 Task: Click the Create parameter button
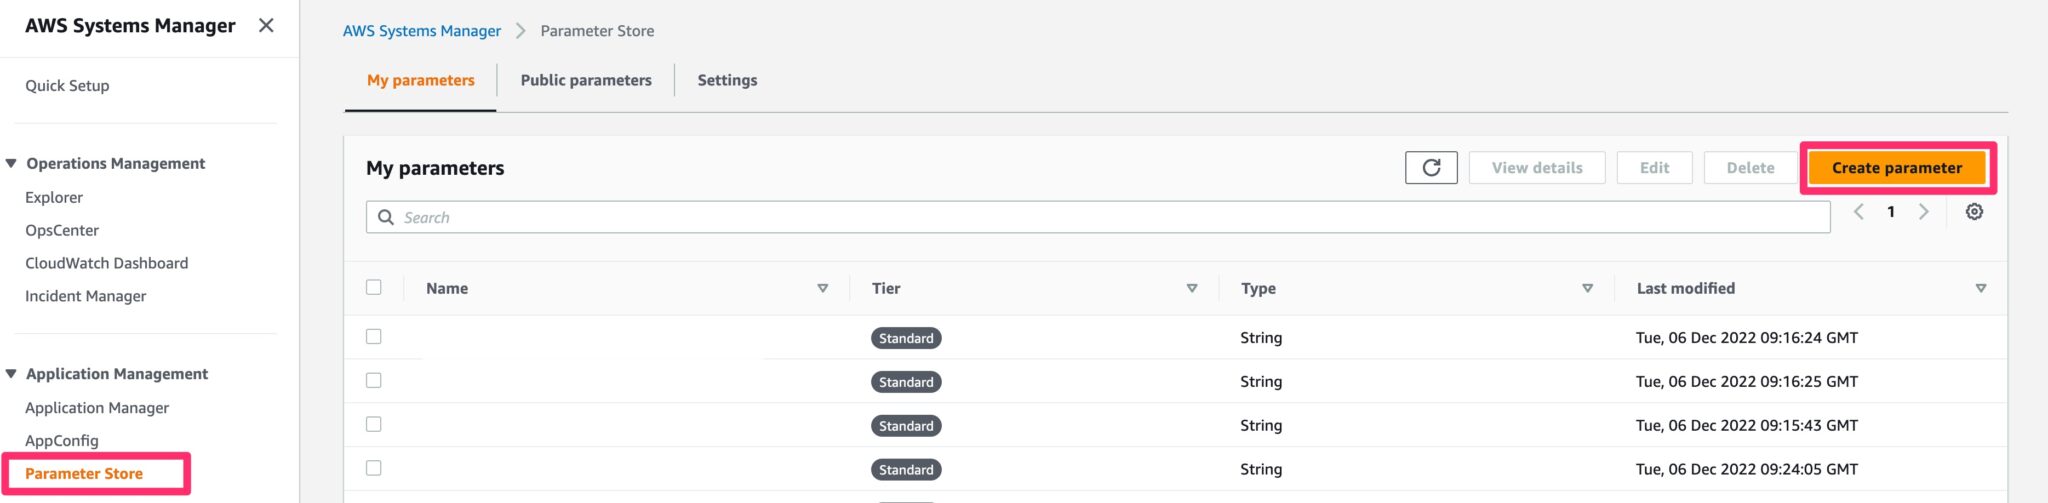(x=1896, y=168)
